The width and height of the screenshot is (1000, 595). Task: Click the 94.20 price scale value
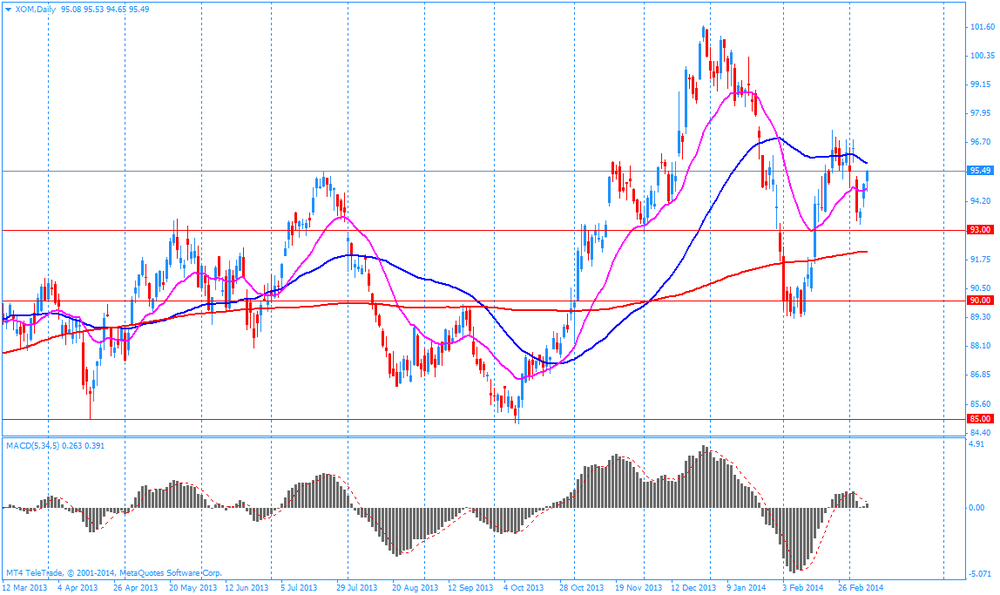982,201
